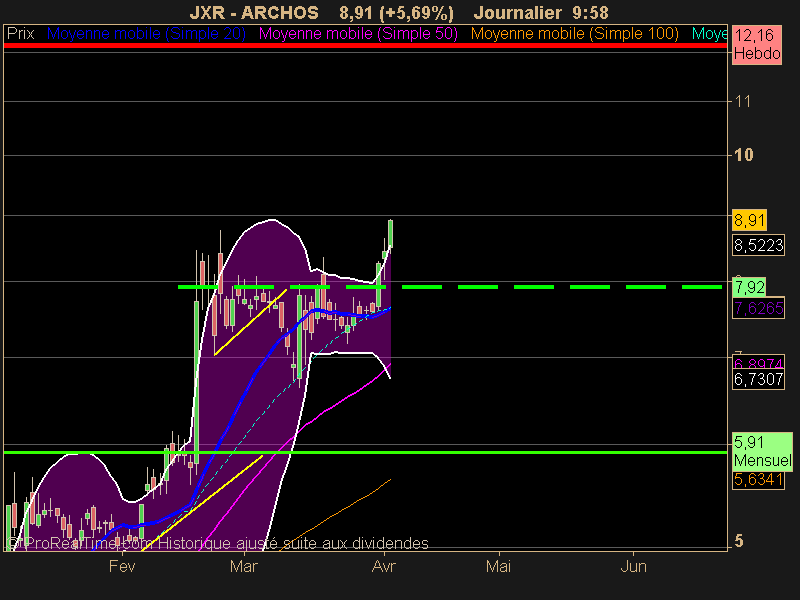Click the 8,5223 upper band value
Image resolution: width=800 pixels, height=600 pixels.
pyautogui.click(x=758, y=245)
